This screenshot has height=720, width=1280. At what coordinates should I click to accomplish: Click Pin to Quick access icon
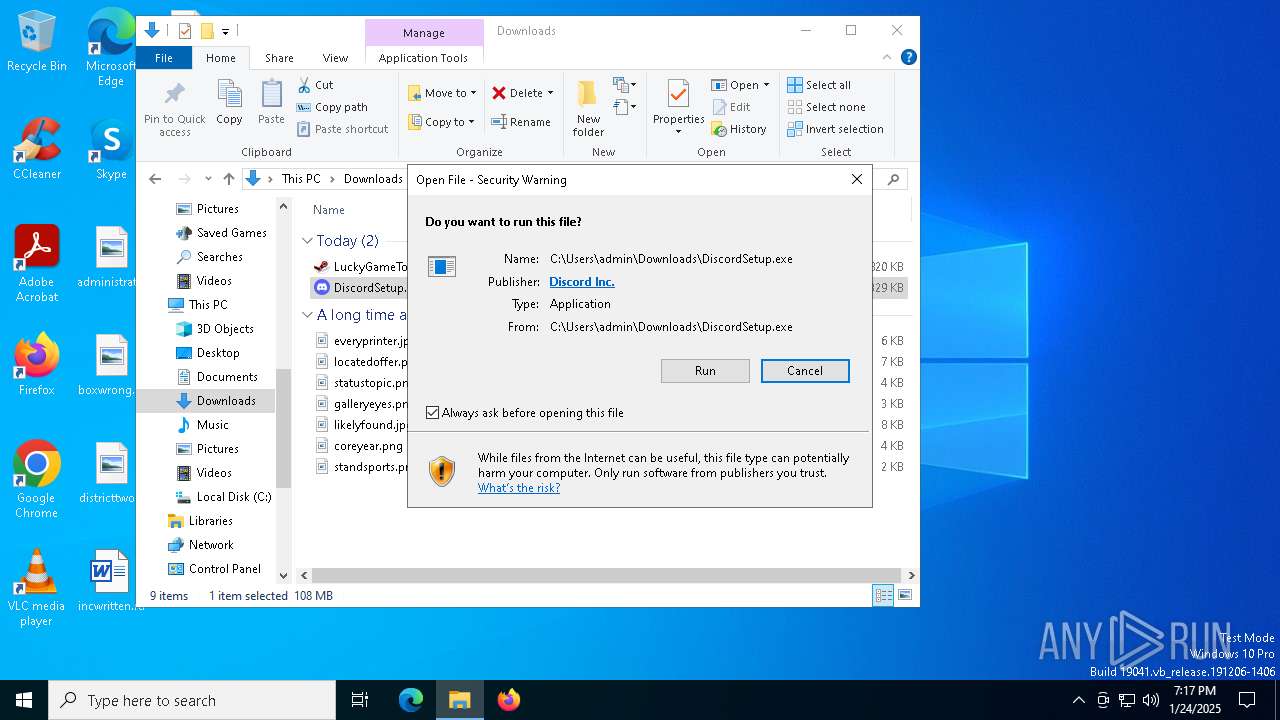click(174, 108)
